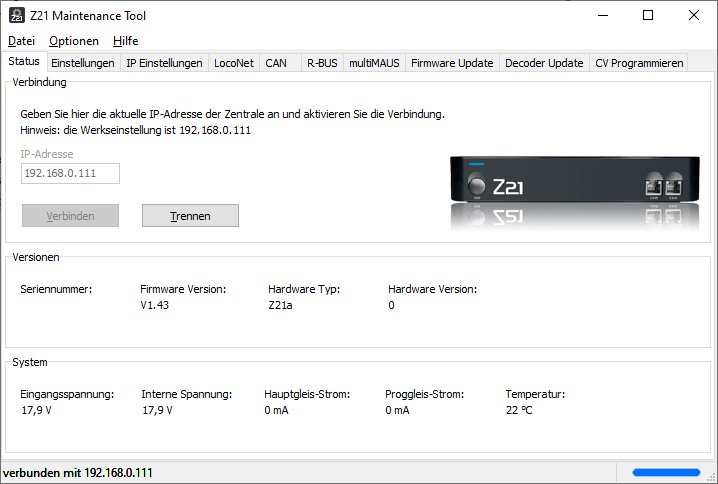The image size is (718, 484).
Task: Click the Hardware Version value 0
Action: coord(392,305)
